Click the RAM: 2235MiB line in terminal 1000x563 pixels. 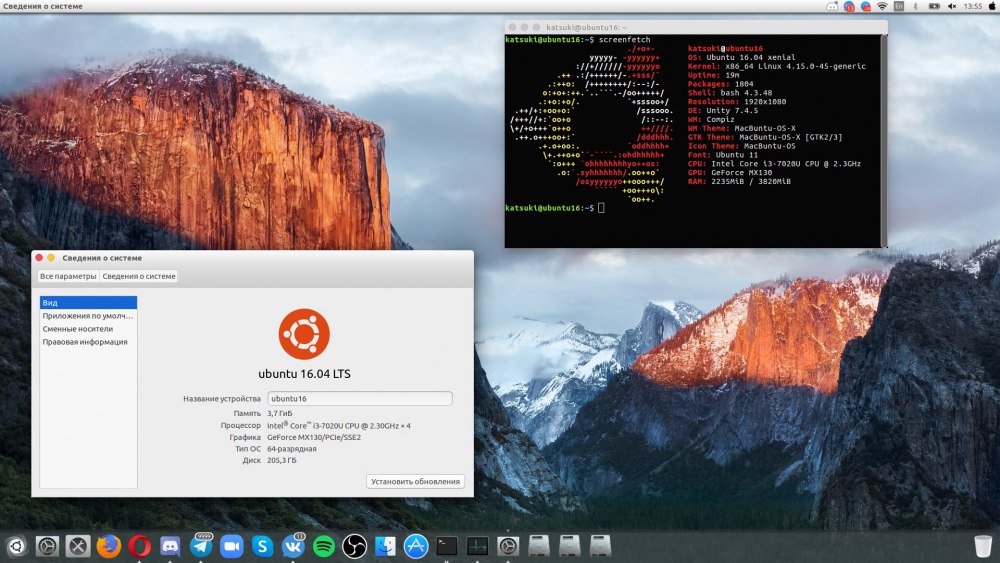coord(739,182)
